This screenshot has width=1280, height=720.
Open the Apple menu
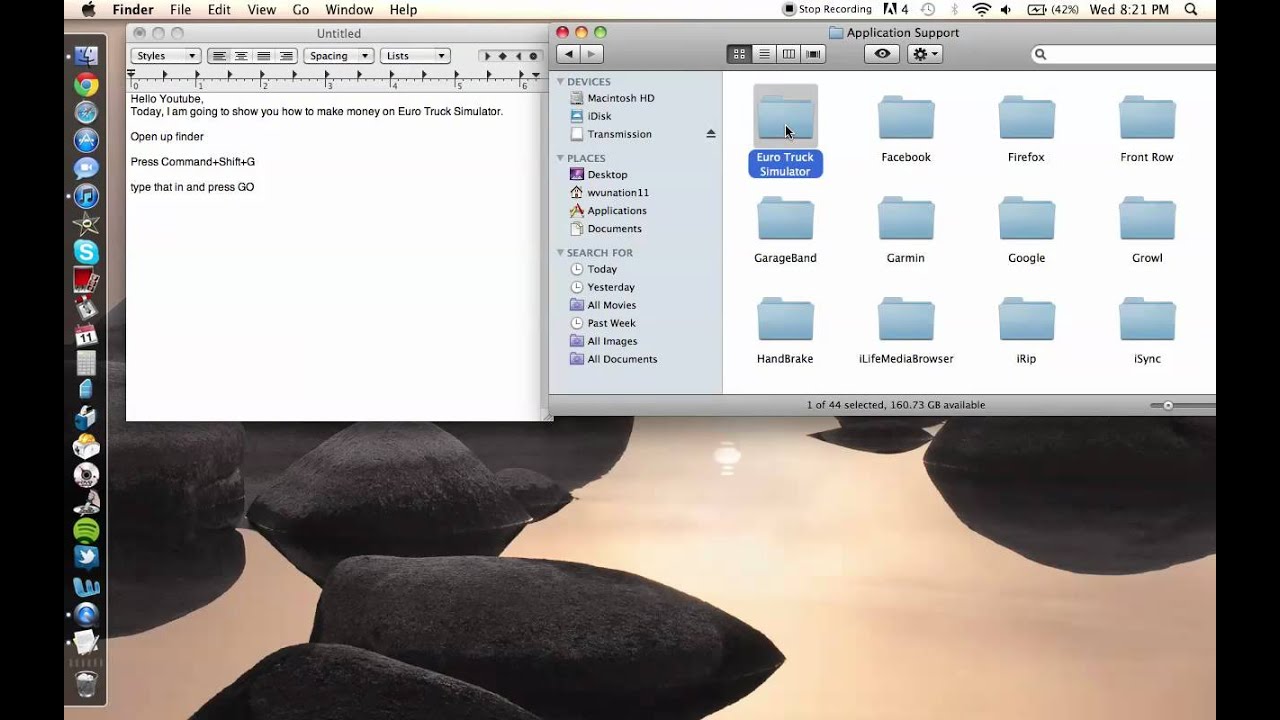[x=87, y=9]
